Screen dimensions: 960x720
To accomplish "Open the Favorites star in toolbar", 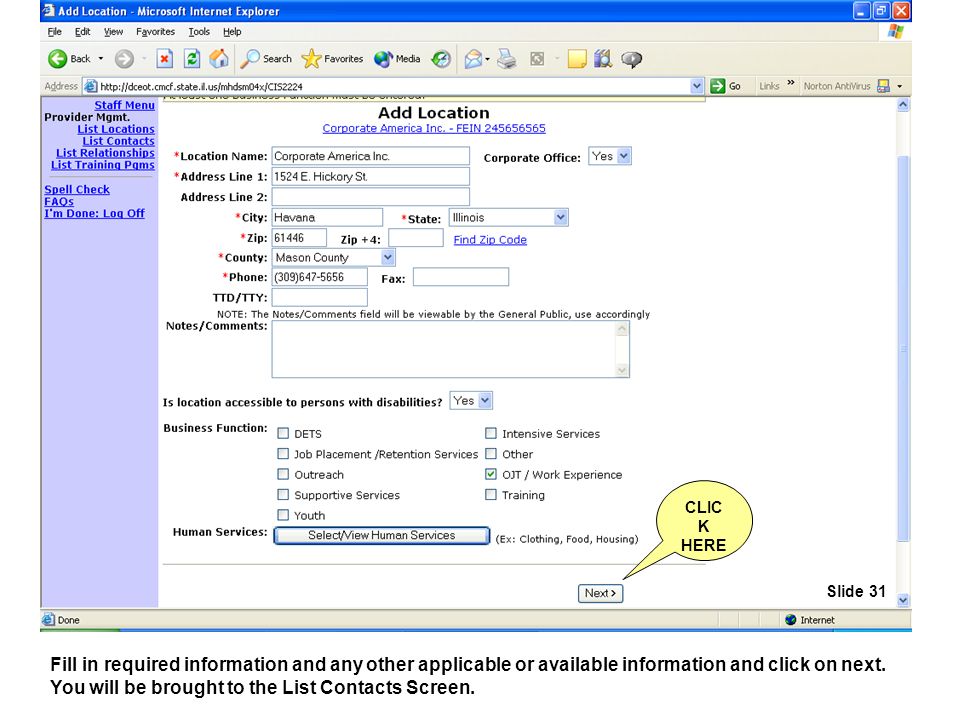I will (332, 59).
